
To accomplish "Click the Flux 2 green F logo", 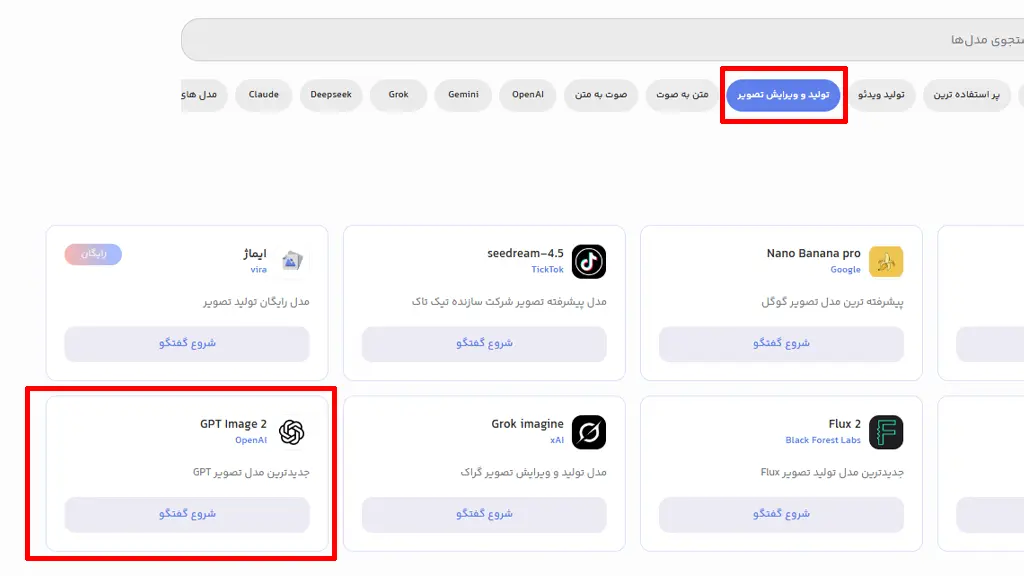I will [x=886, y=432].
